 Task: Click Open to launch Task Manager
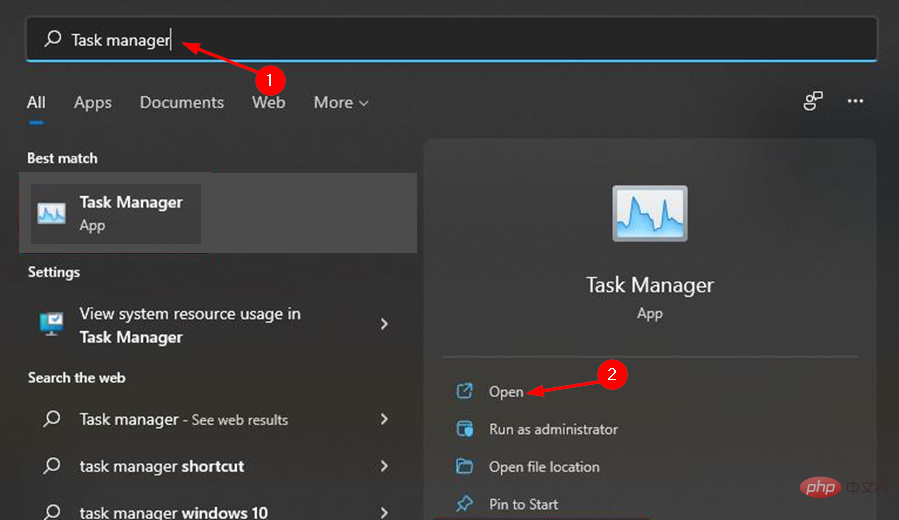506,392
